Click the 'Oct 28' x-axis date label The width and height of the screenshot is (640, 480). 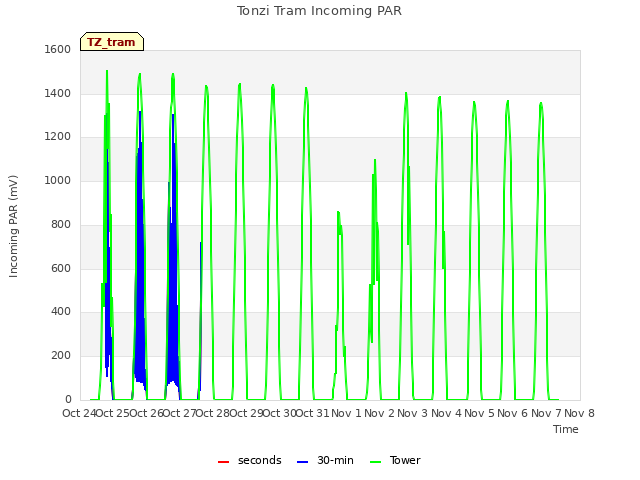pyautogui.click(x=213, y=413)
